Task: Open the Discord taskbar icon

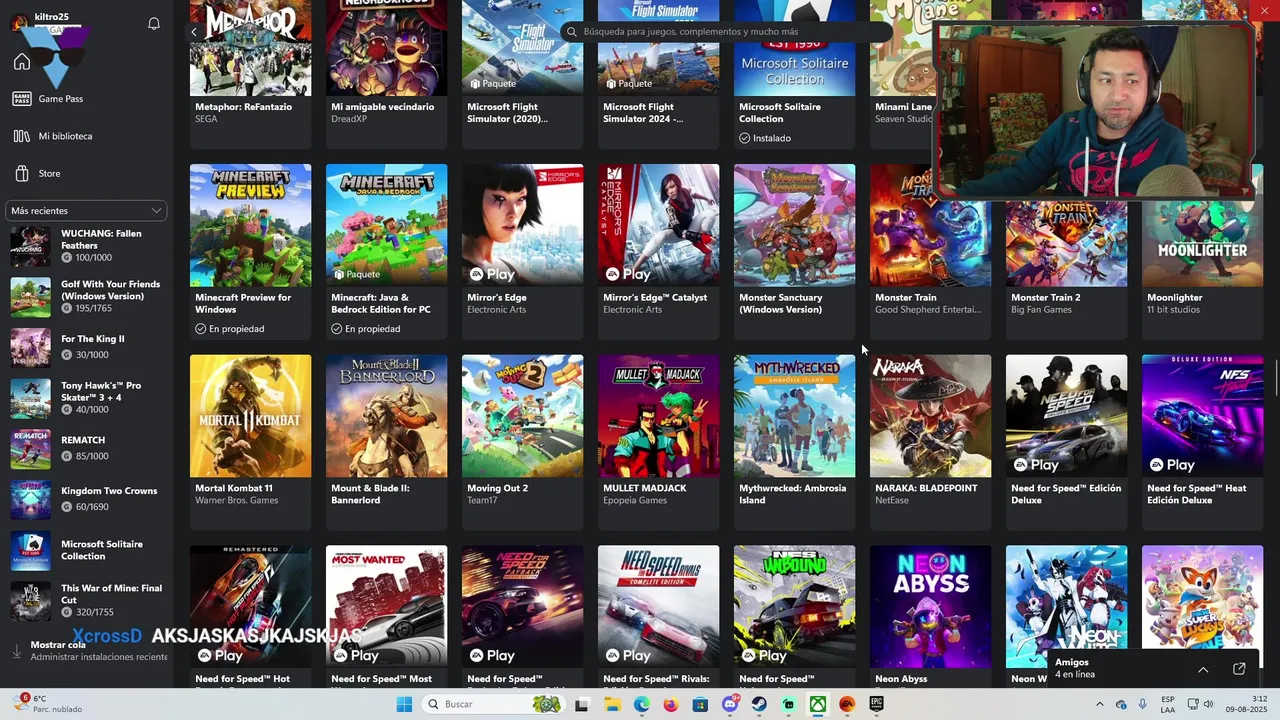Action: click(x=730, y=705)
